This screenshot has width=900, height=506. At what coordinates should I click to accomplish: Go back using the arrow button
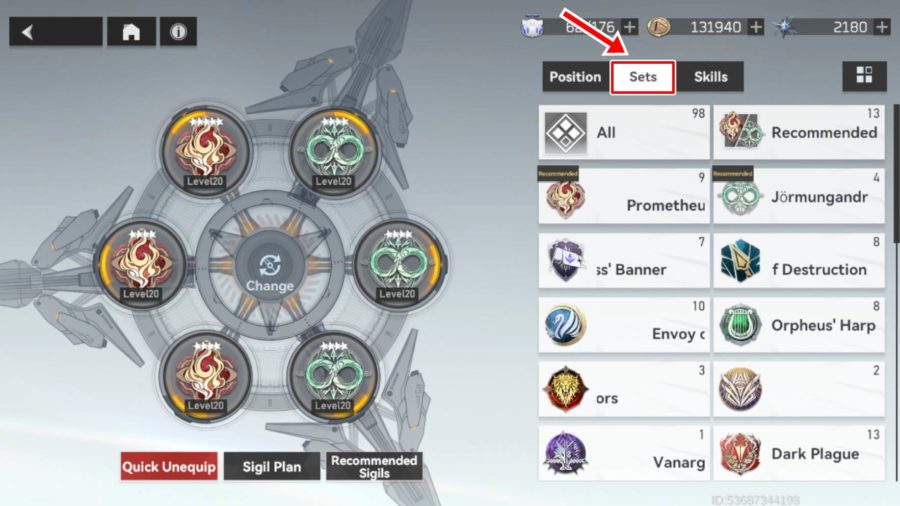coord(56,32)
